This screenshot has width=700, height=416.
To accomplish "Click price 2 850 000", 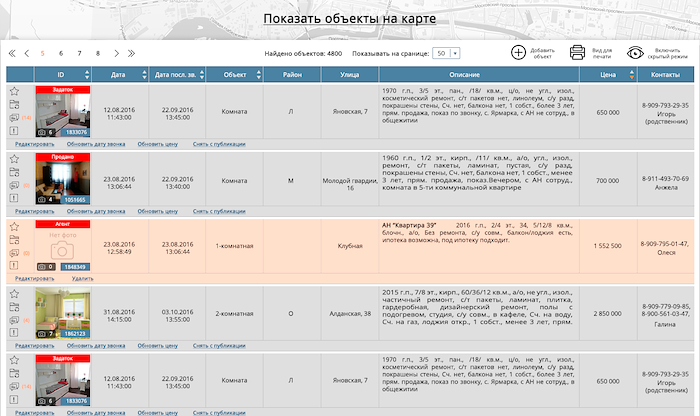I will (608, 314).
